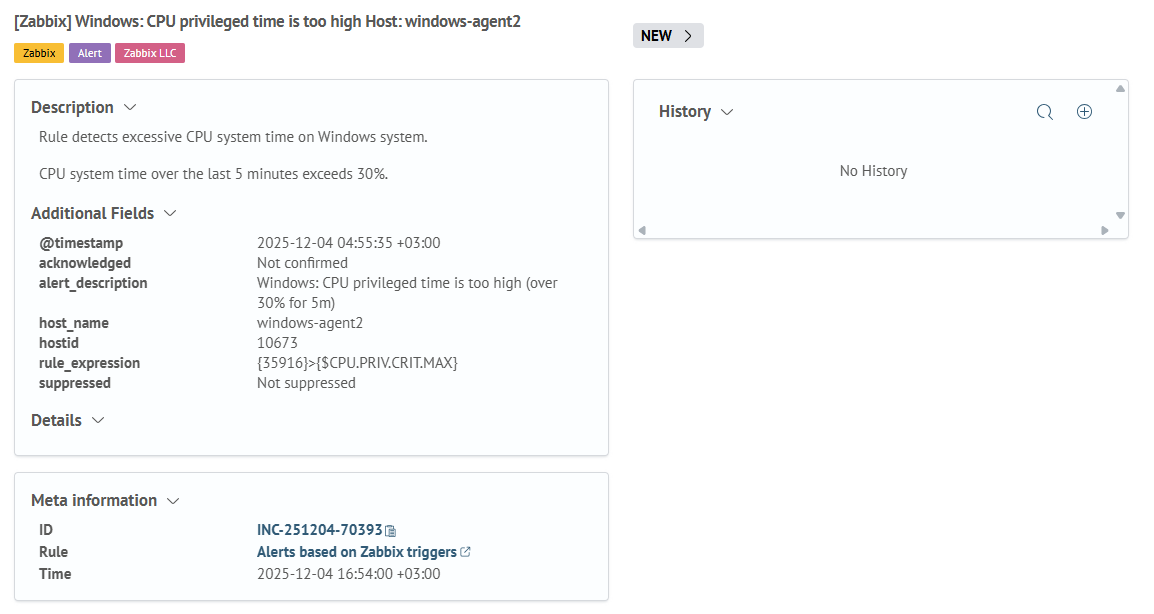Copy the incident ID INC-251204-70393
The height and width of the screenshot is (614, 1154).
(392, 531)
